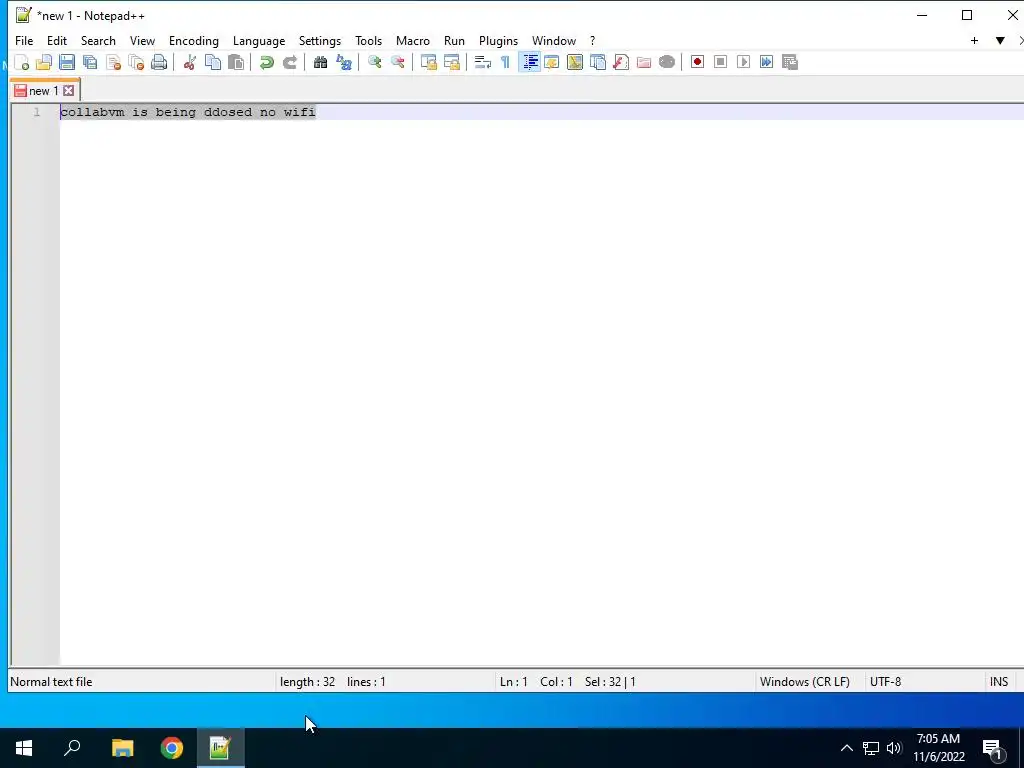Toggle the Document Map panel icon
Viewport: 1024px width, 768px height.
tap(575, 62)
